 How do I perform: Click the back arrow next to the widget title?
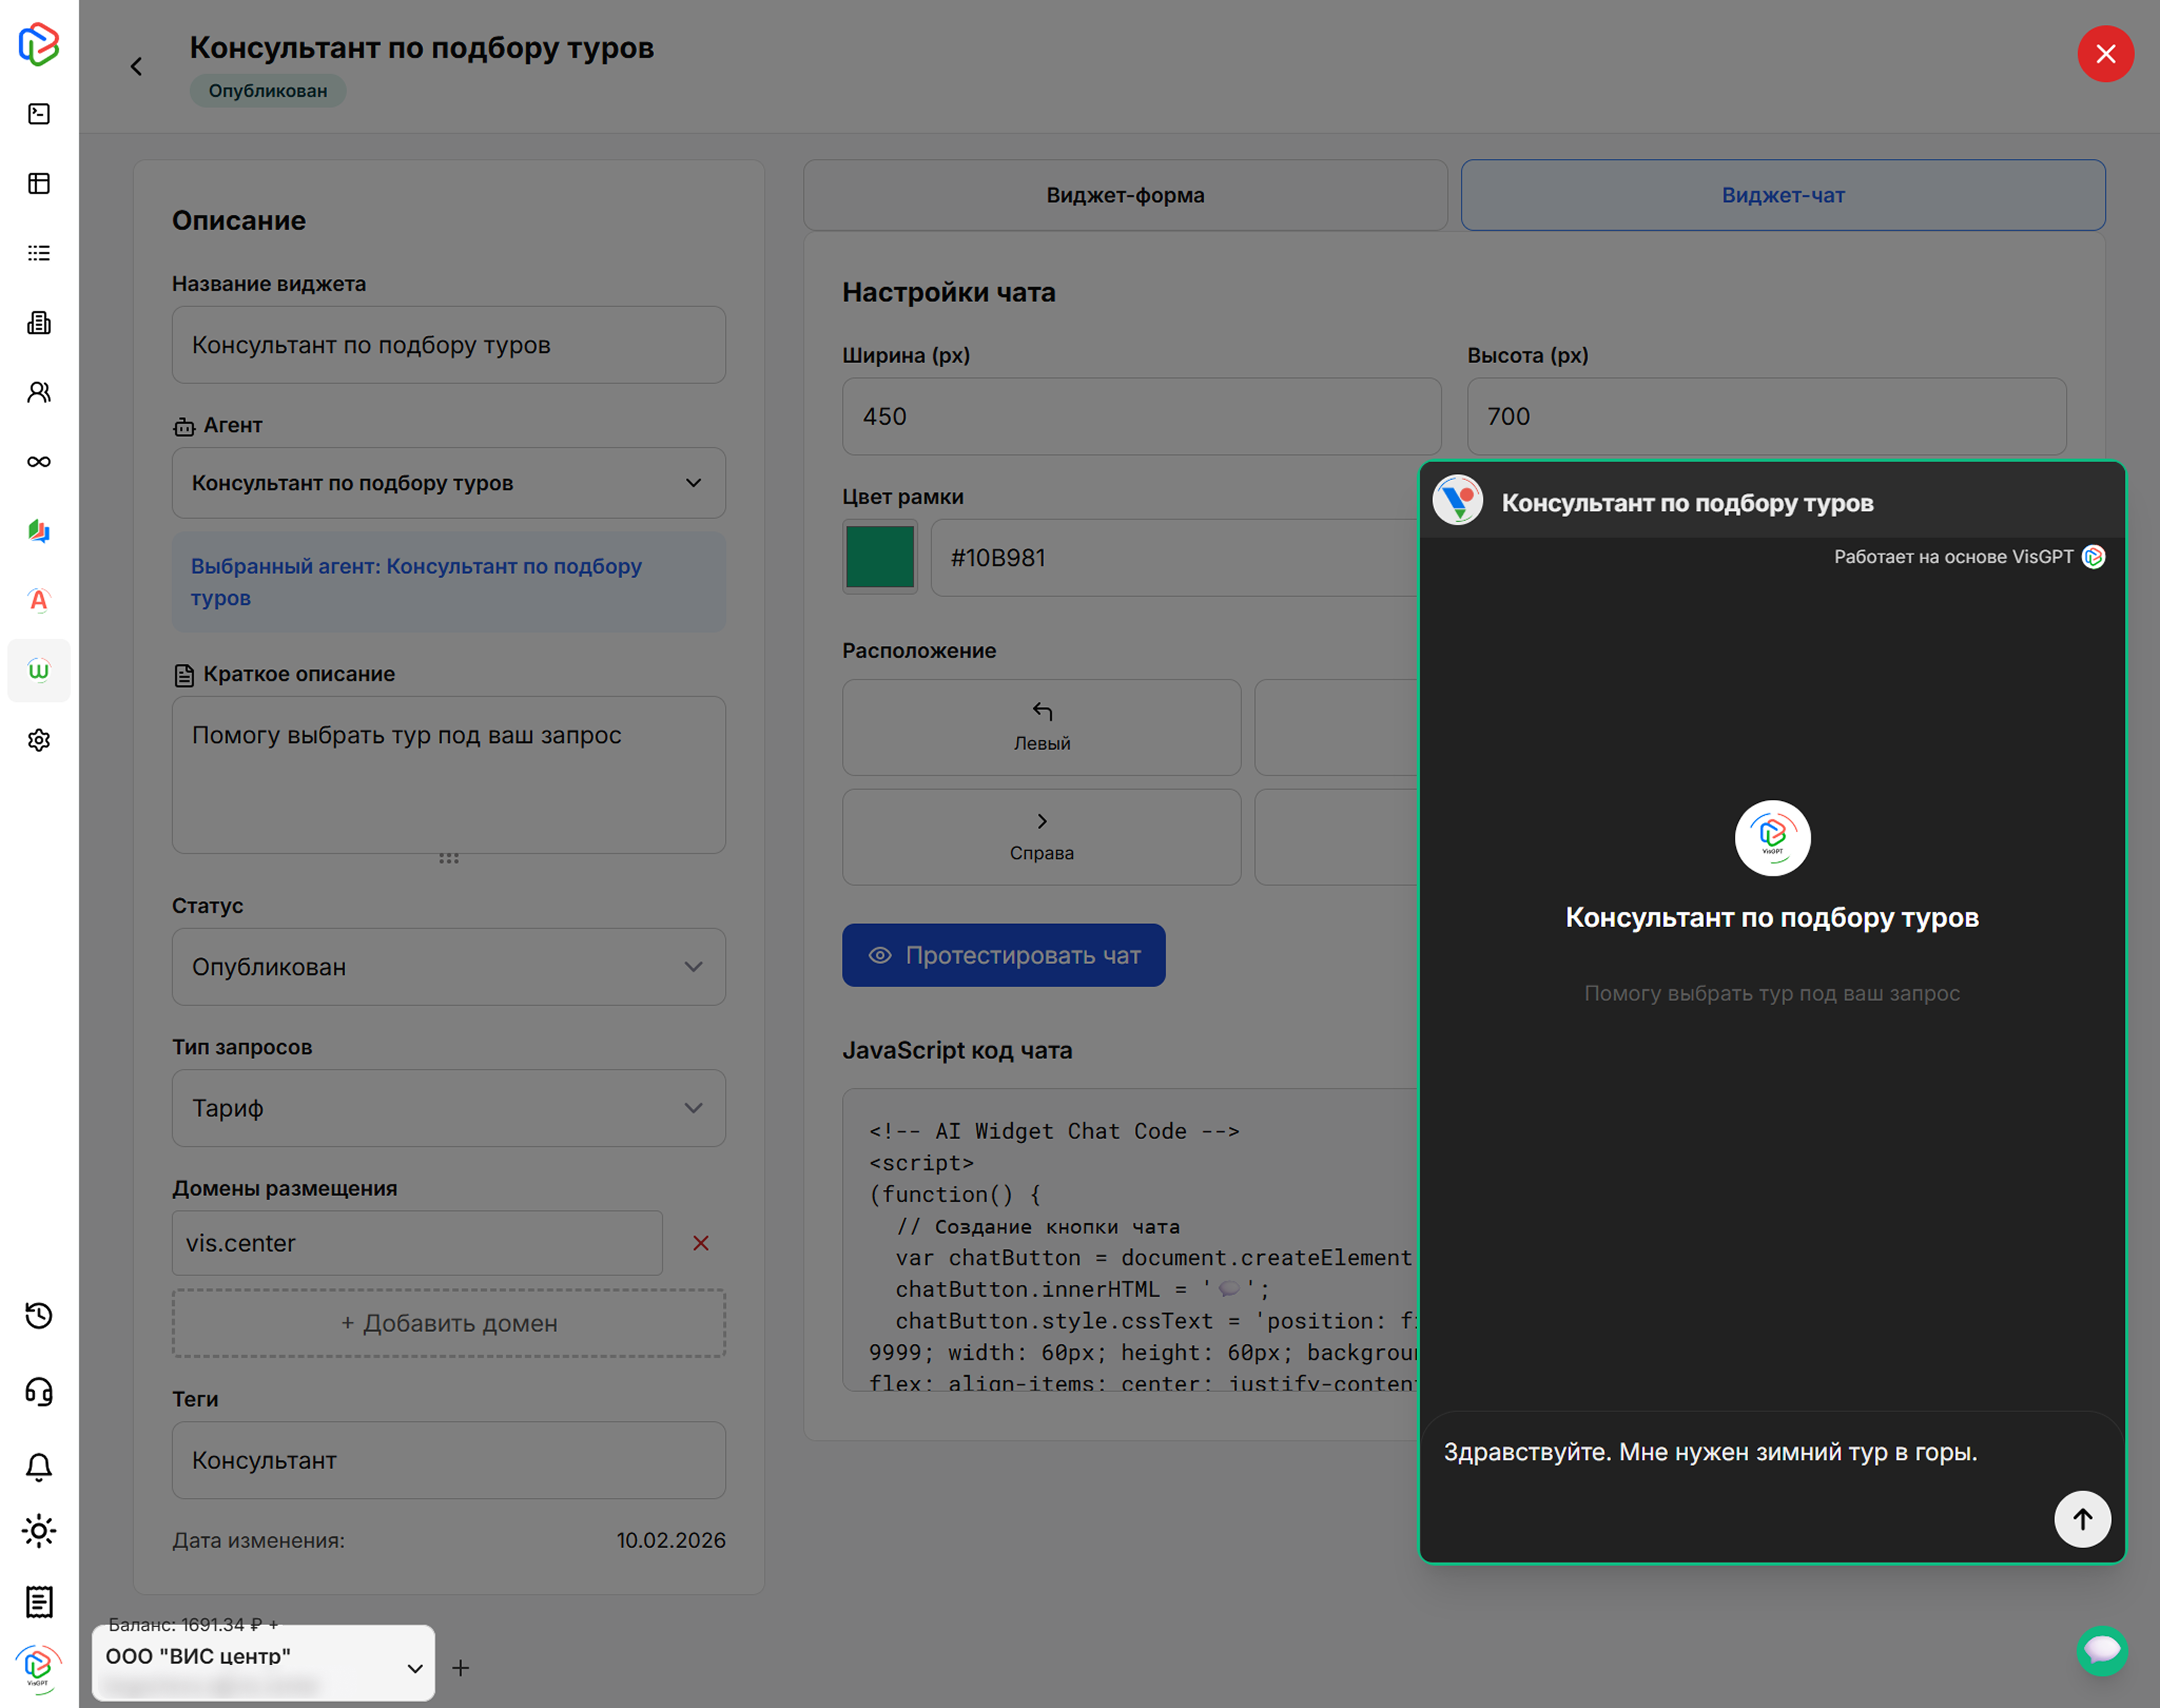(x=136, y=67)
